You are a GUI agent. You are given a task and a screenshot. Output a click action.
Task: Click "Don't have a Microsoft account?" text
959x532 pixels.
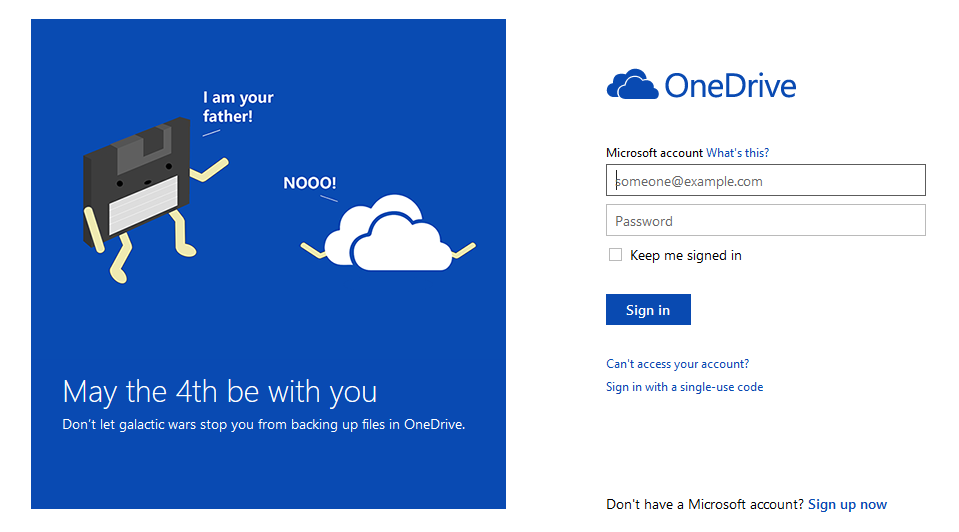pyautogui.click(x=705, y=504)
